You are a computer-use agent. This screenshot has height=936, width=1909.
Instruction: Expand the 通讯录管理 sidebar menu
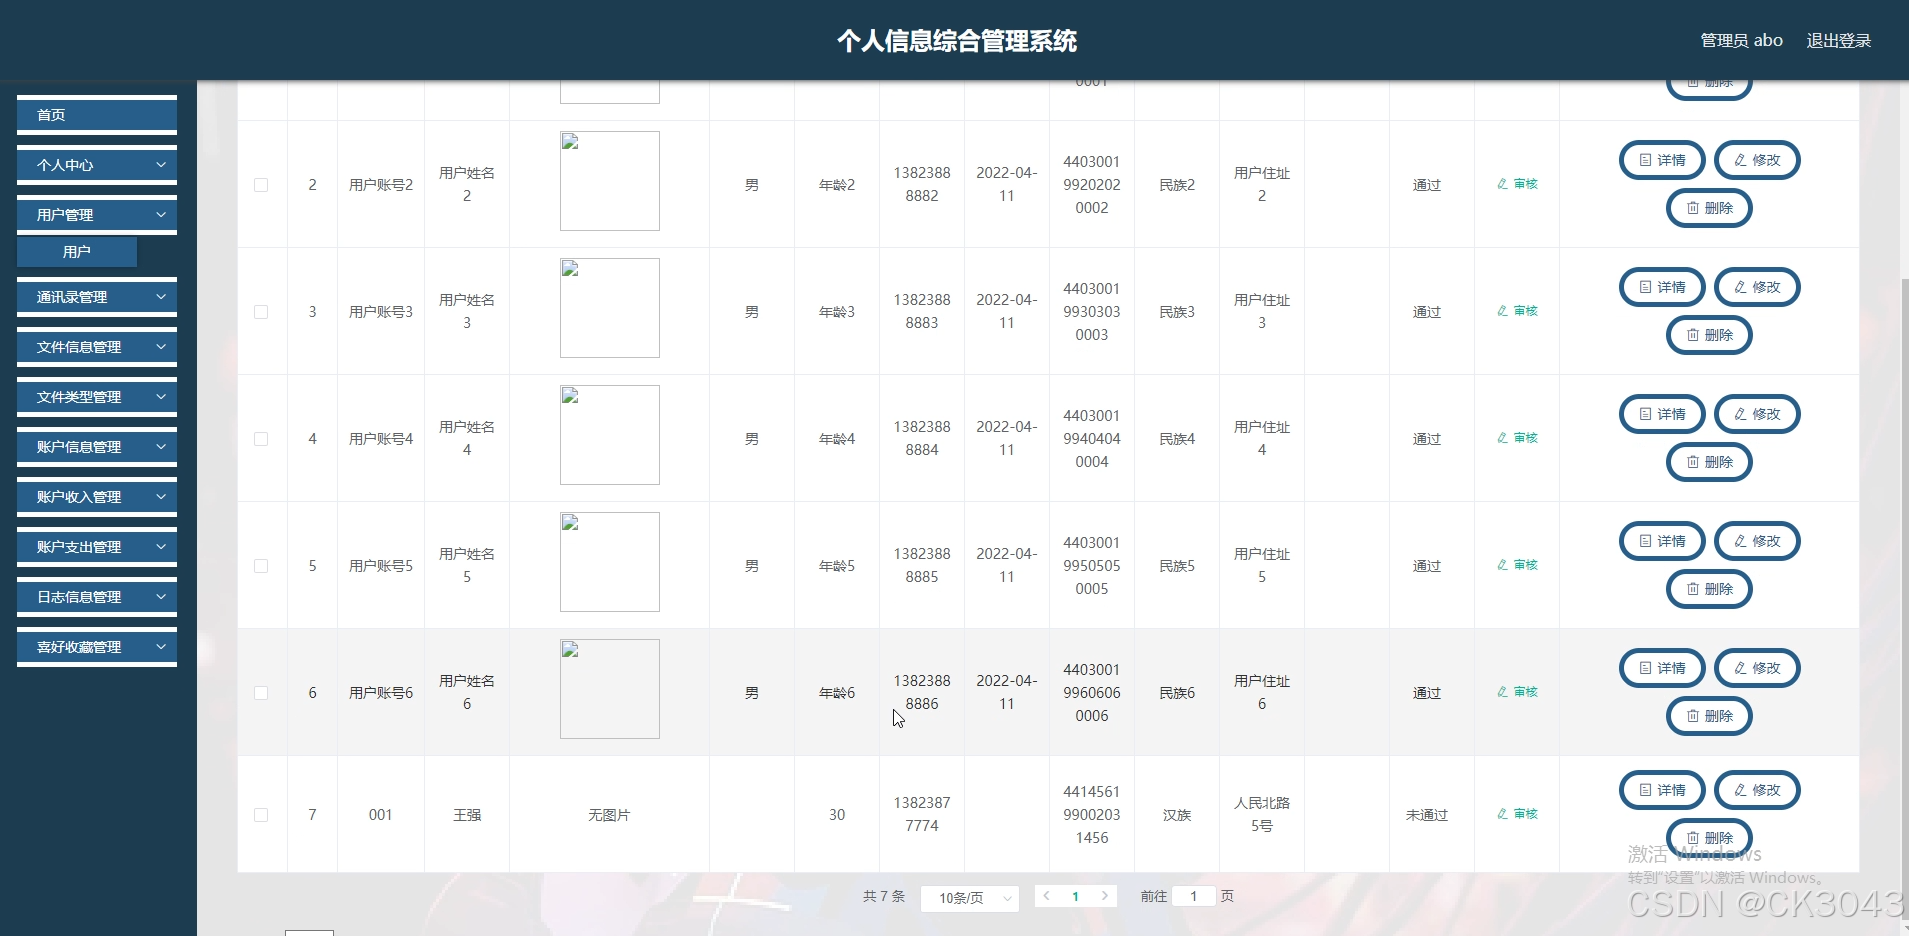pos(97,297)
